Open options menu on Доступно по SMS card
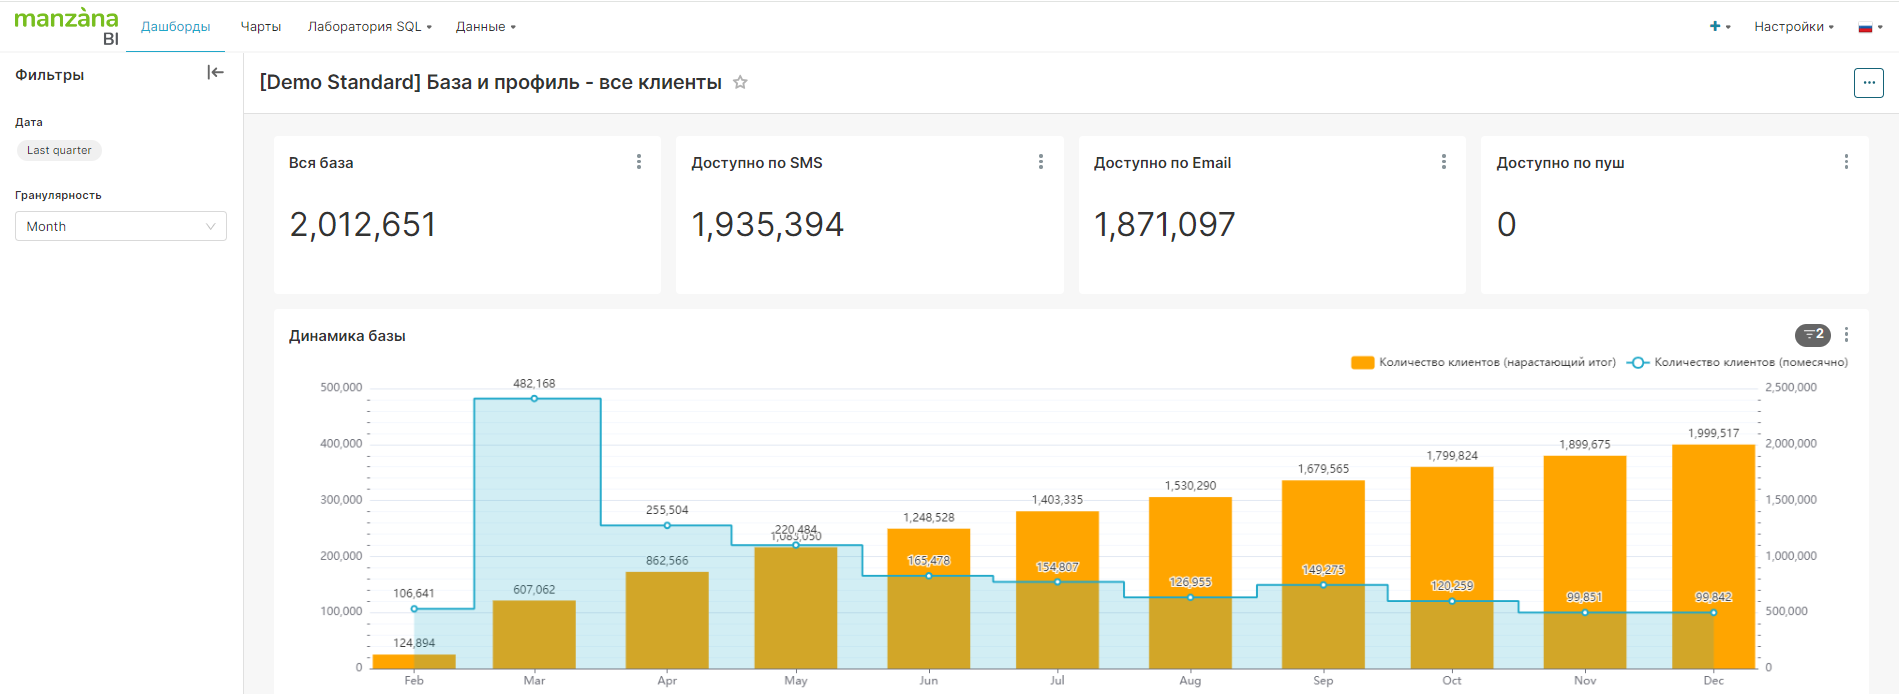1899x694 pixels. [1041, 162]
